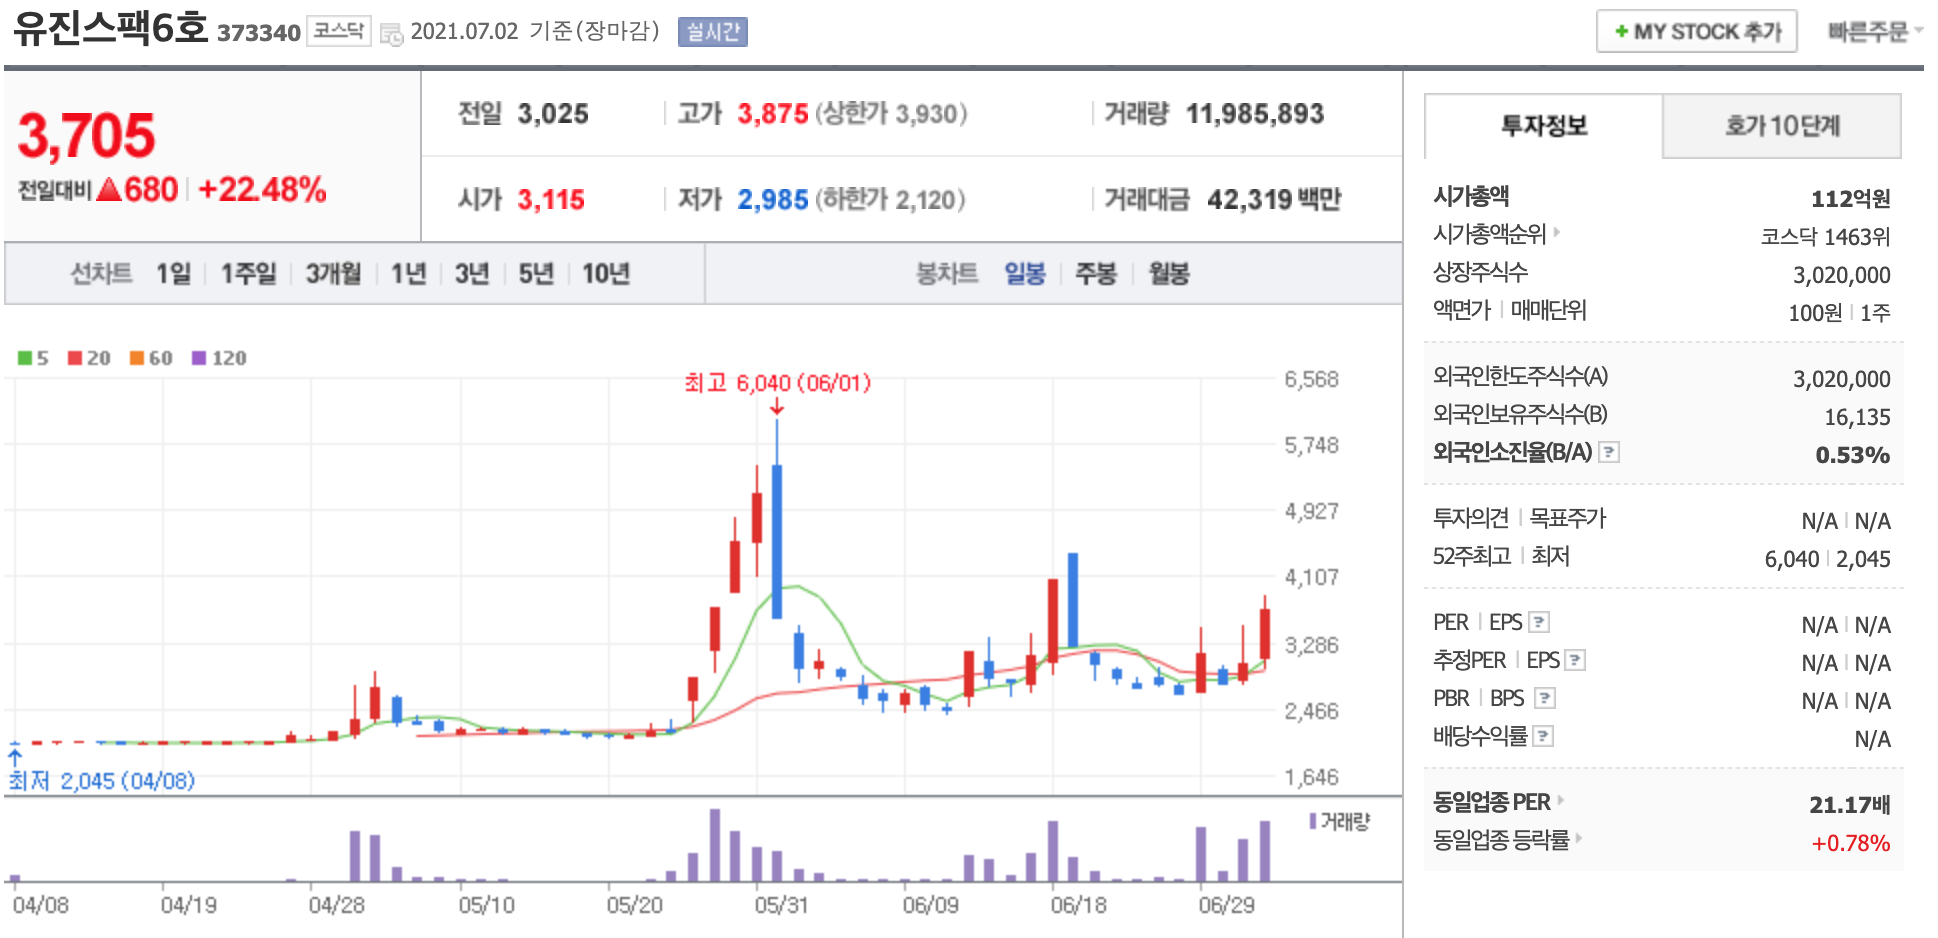Click the 시가 value 3,115
Viewport: 1938px width, 938px height.
(551, 200)
